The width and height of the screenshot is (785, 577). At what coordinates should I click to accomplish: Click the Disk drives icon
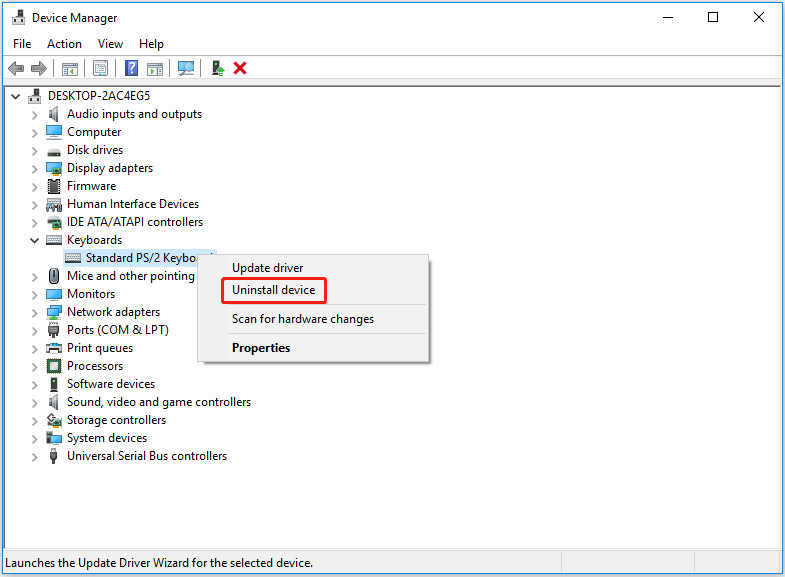click(x=54, y=152)
